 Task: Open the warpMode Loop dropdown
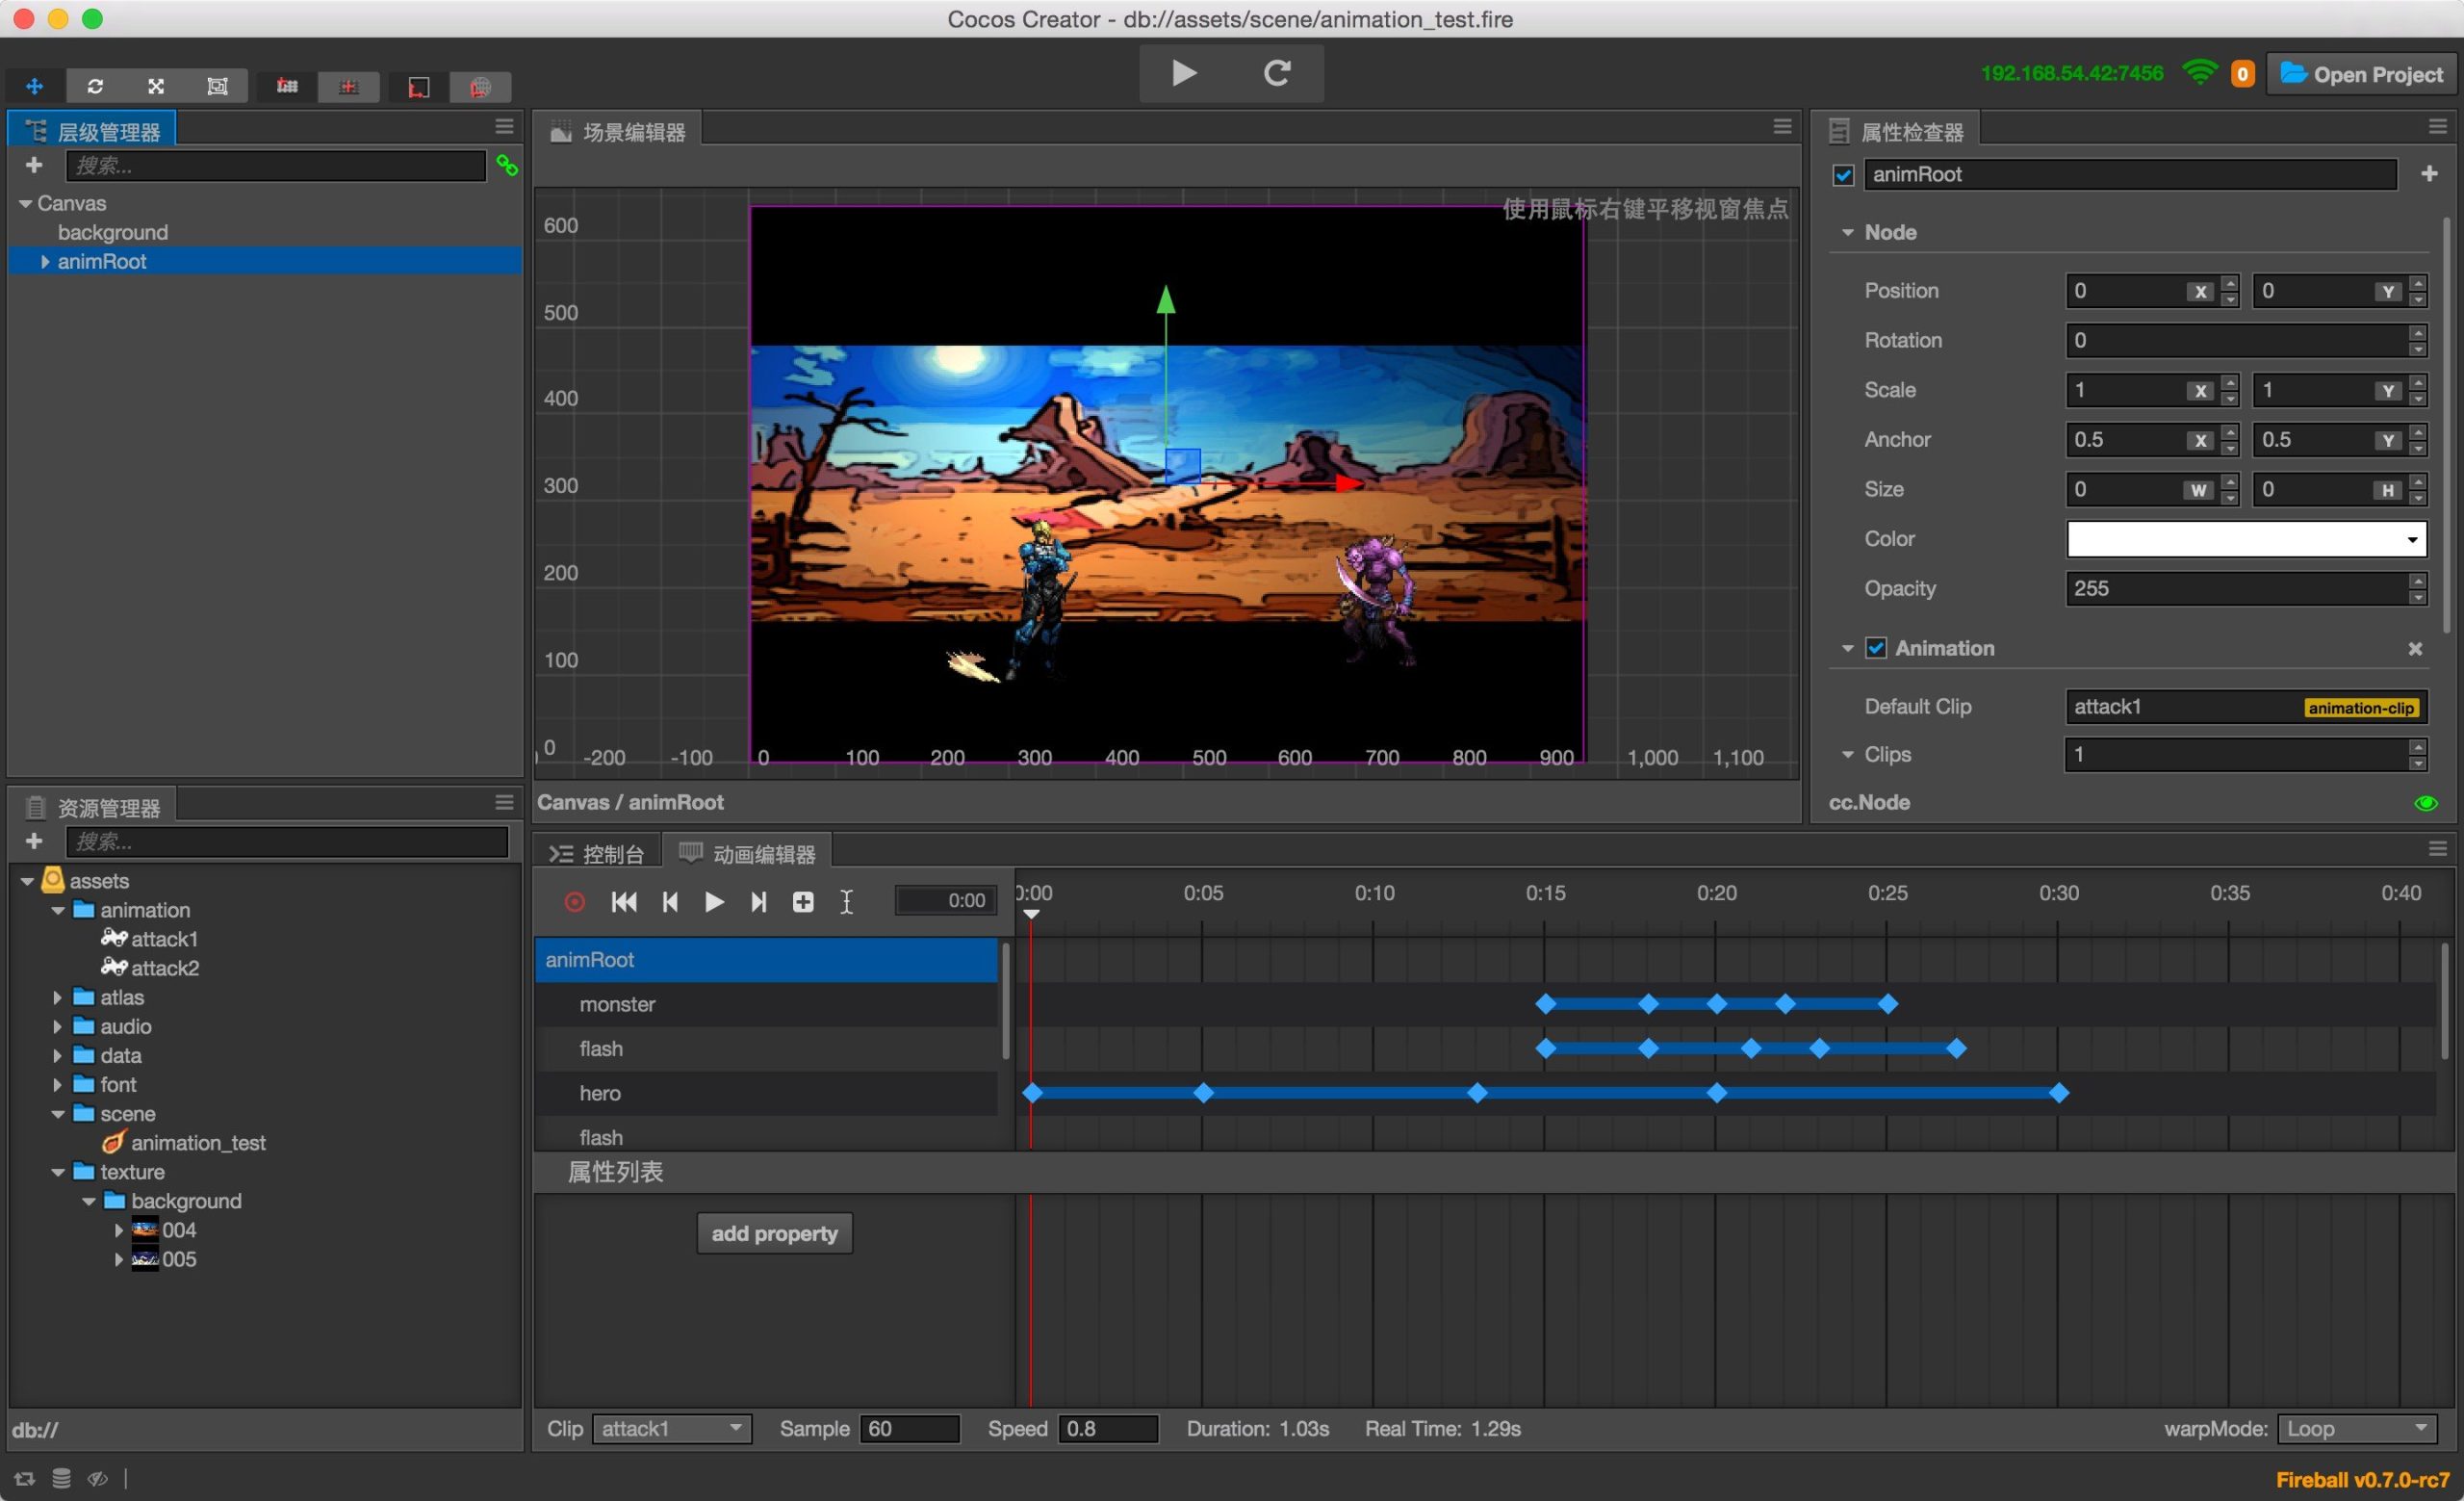[x=2356, y=1428]
